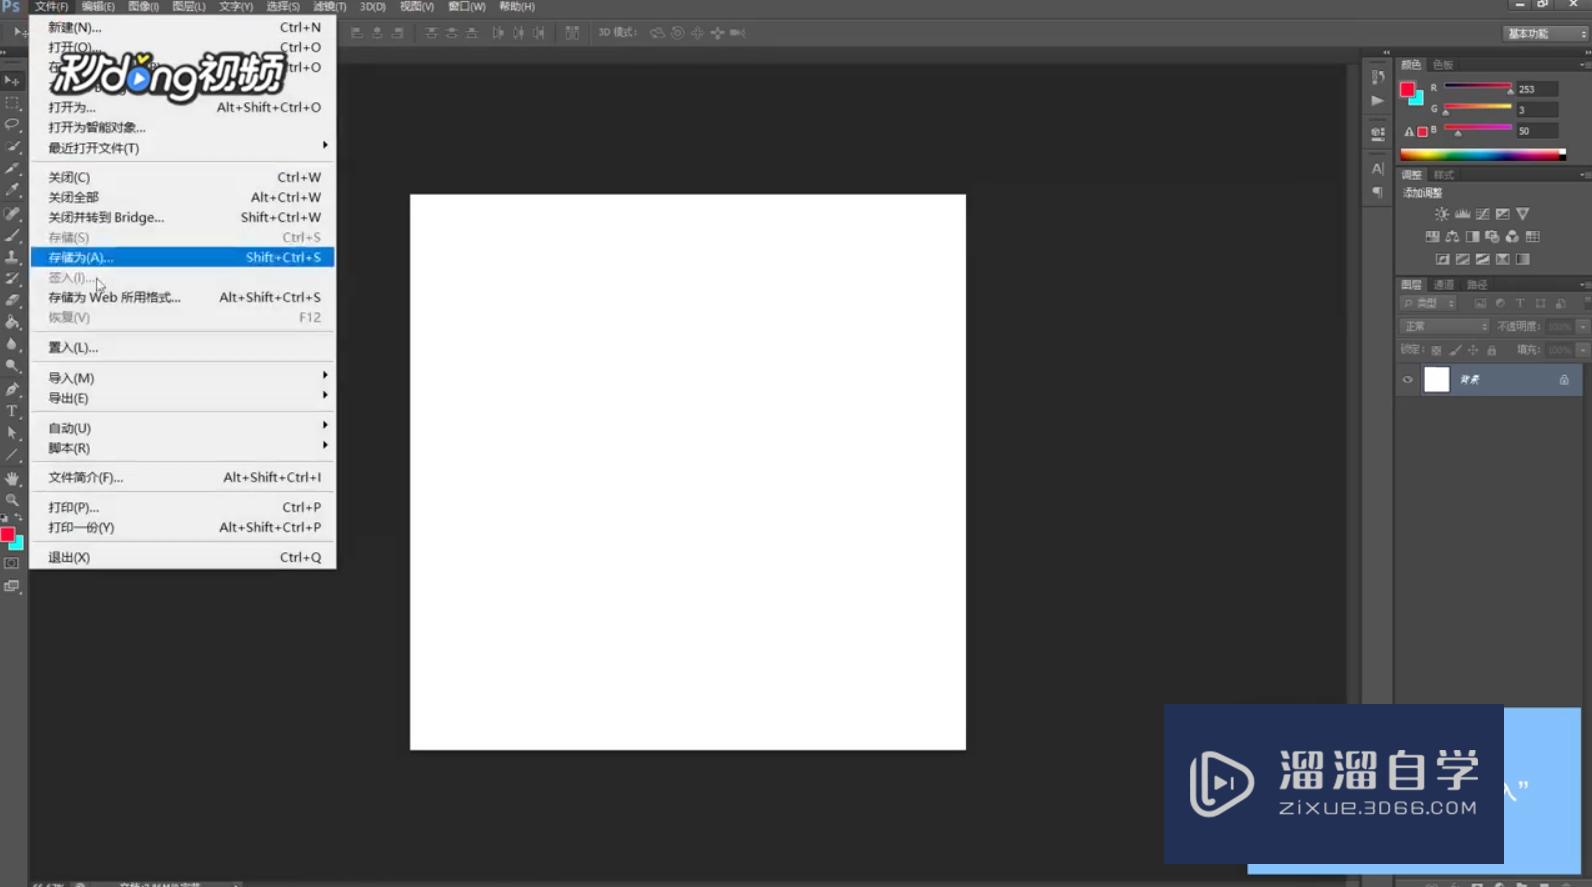The image size is (1592, 887).
Task: Choose 新建(N)... menu item
Action: tap(182, 27)
